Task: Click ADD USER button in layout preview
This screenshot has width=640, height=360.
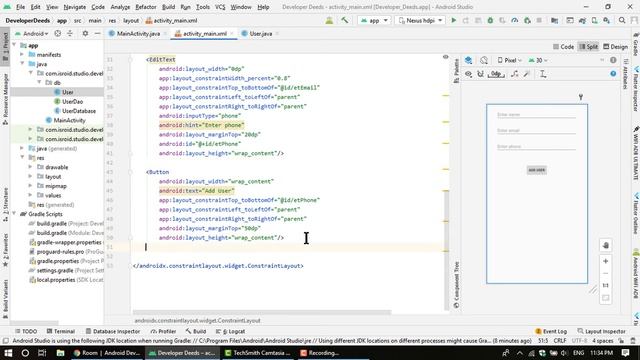Action: coord(536,170)
